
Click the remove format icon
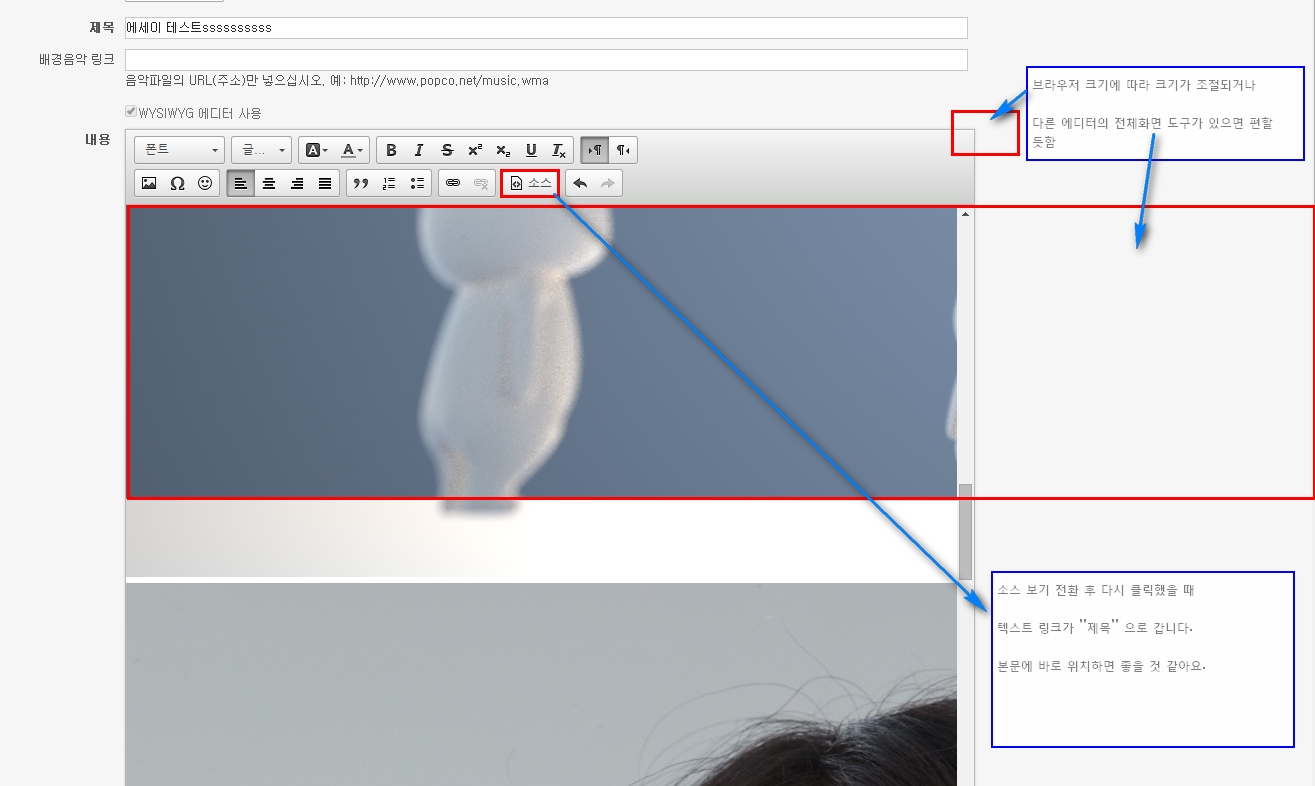(x=559, y=150)
